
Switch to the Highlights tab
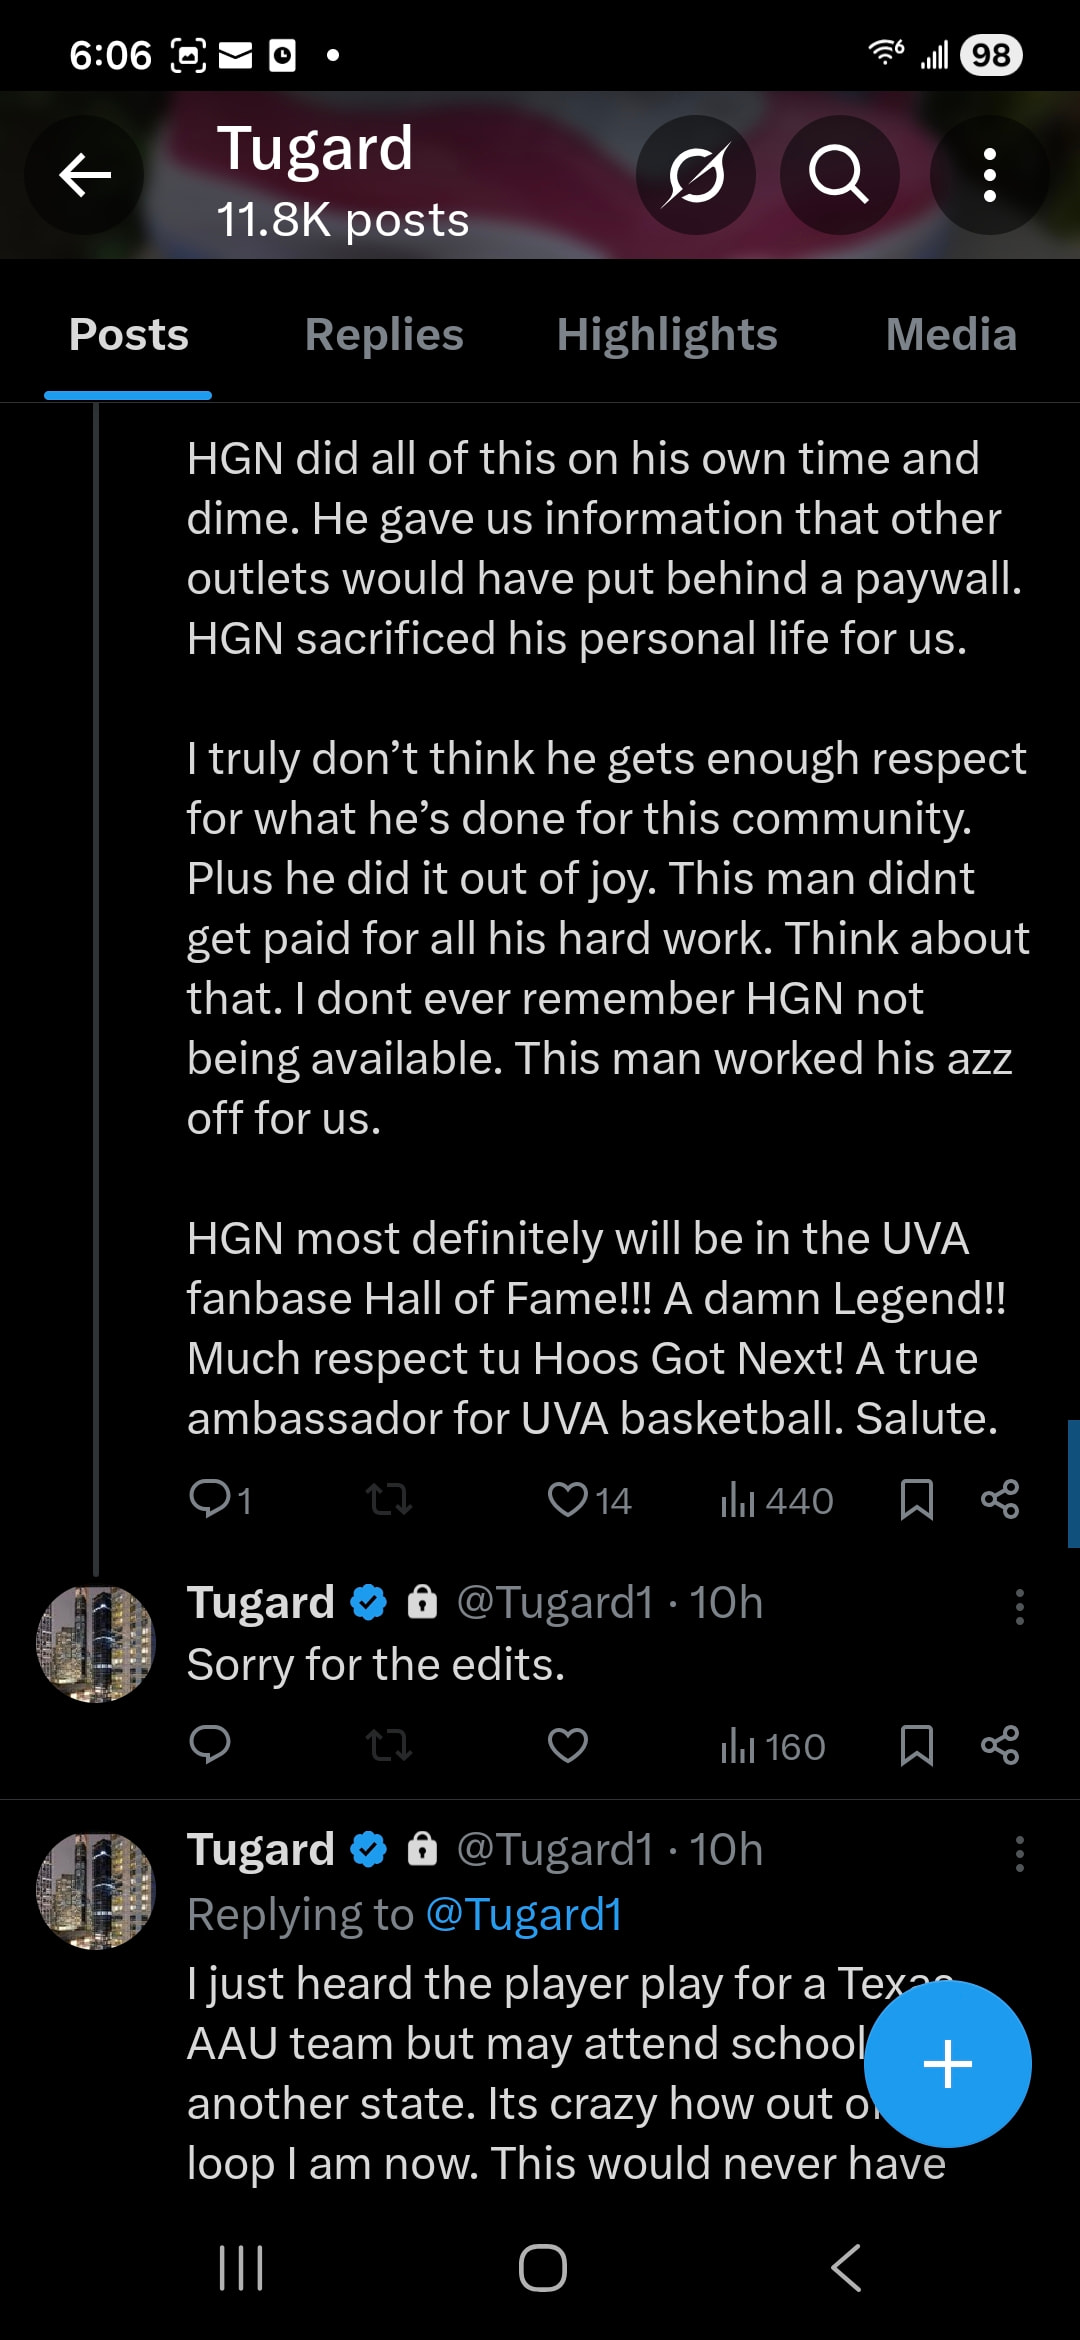point(667,335)
